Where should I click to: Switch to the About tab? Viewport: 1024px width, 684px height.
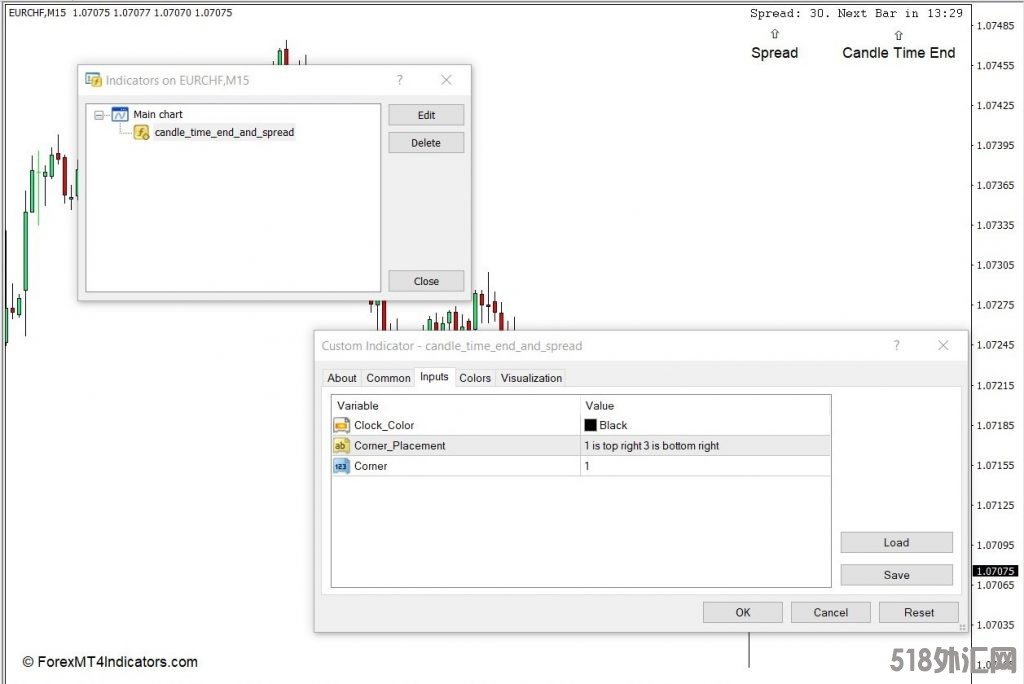coord(342,378)
